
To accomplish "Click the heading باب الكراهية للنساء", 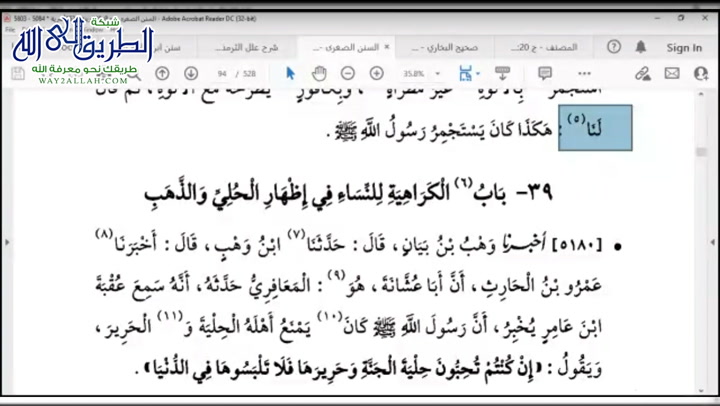I will pos(349,192).
